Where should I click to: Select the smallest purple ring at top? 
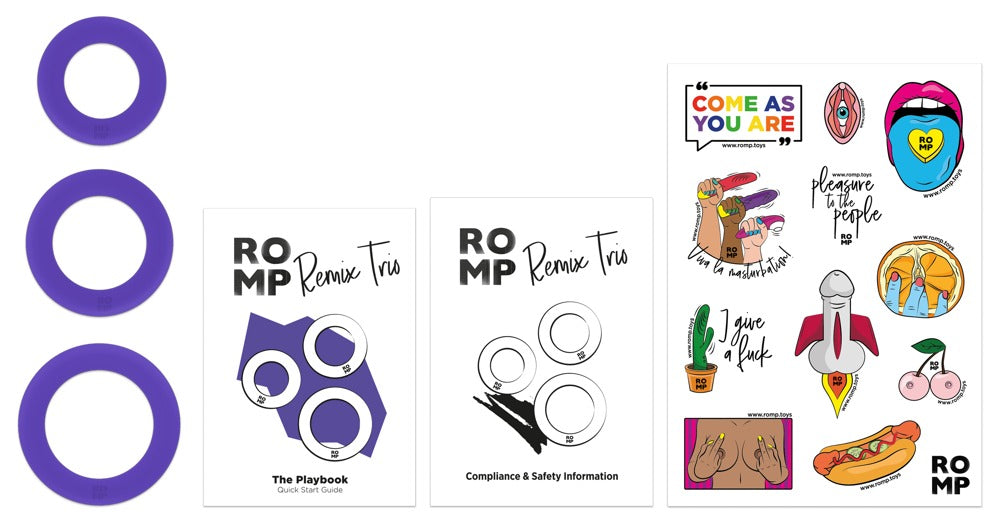(x=102, y=81)
